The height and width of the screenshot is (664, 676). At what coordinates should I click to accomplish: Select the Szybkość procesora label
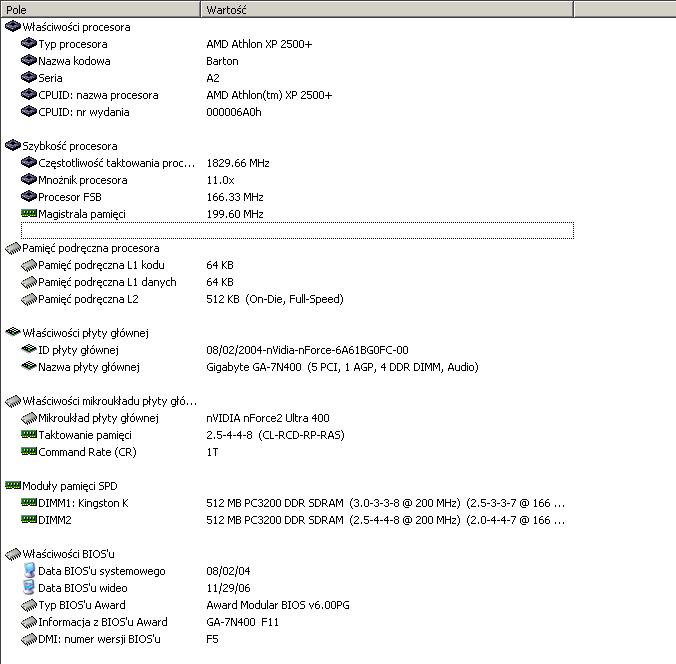[x=70, y=146]
